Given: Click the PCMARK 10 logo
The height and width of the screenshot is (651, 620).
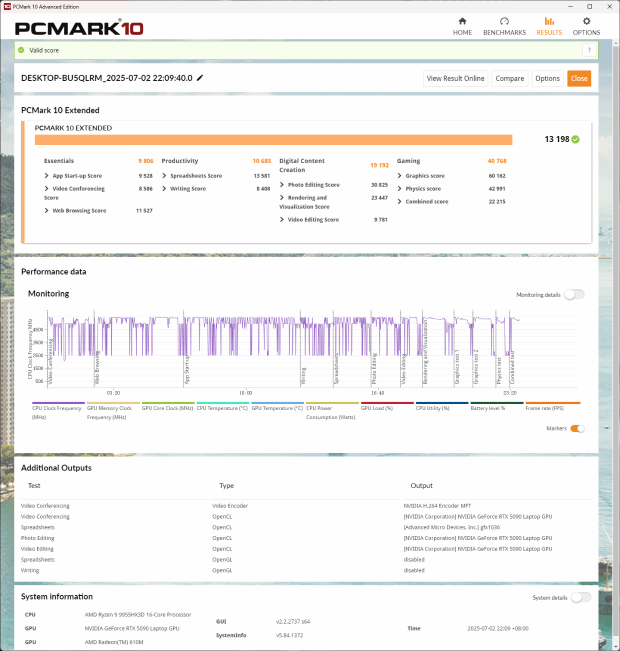Looking at the screenshot, I should 79,28.
